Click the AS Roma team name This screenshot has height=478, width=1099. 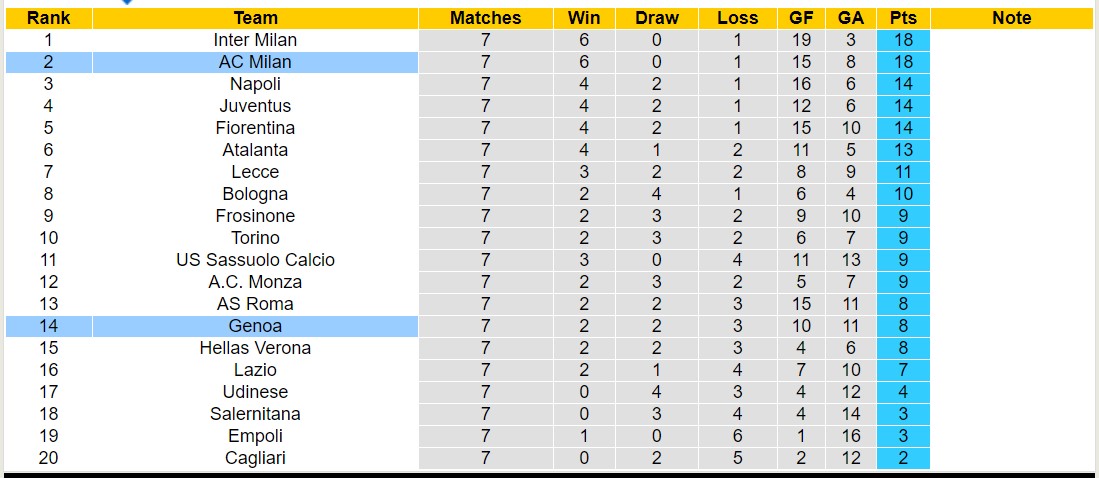(x=255, y=304)
